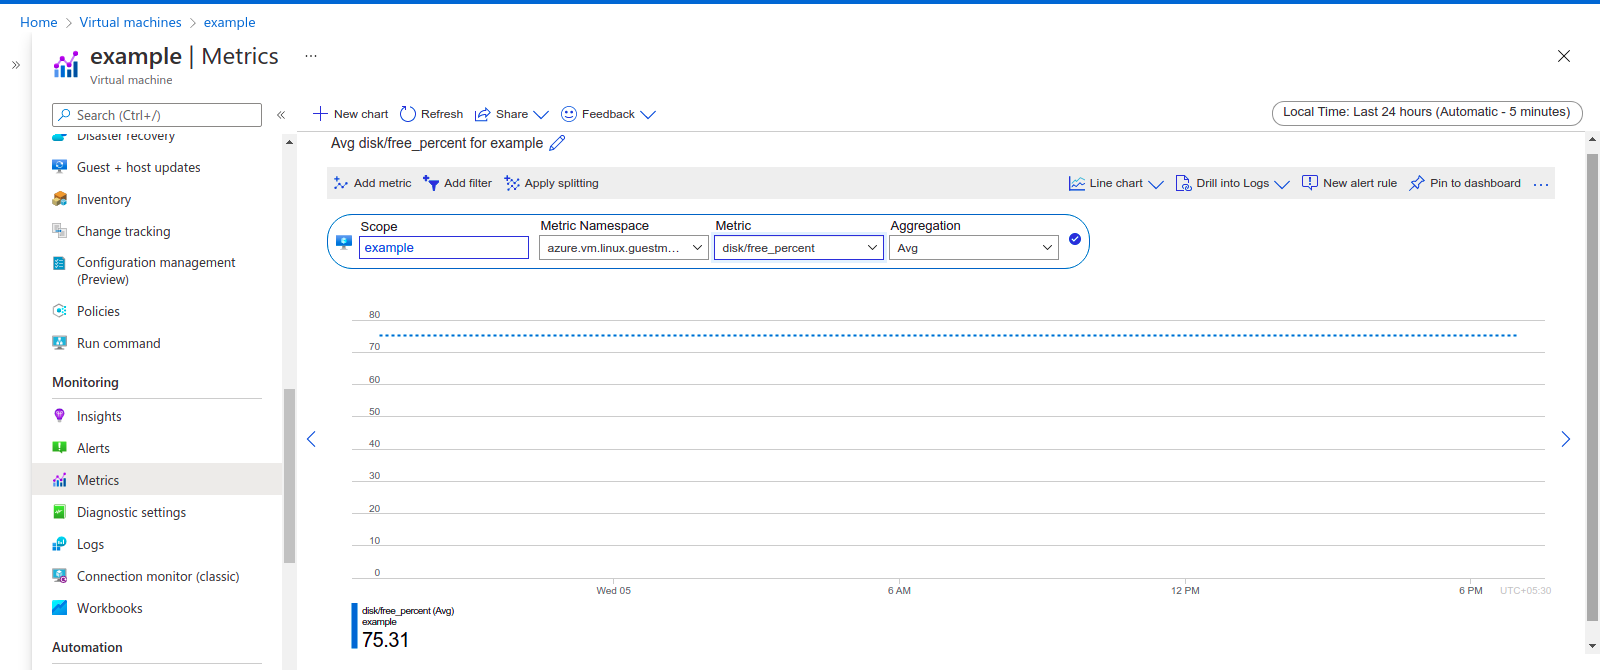Screen dimensions: 1600x670
Task: Open Connection monitor (classic) menu item
Action: click(x=157, y=576)
